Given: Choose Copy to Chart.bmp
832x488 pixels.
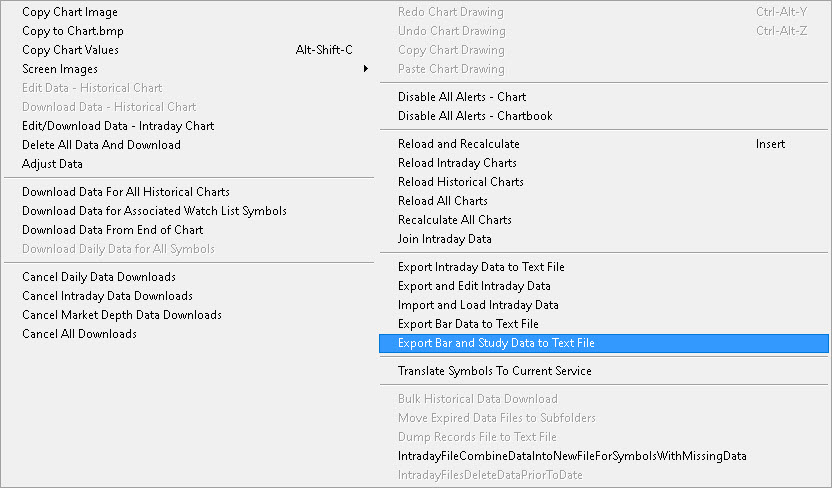Looking at the screenshot, I should coord(73,31).
